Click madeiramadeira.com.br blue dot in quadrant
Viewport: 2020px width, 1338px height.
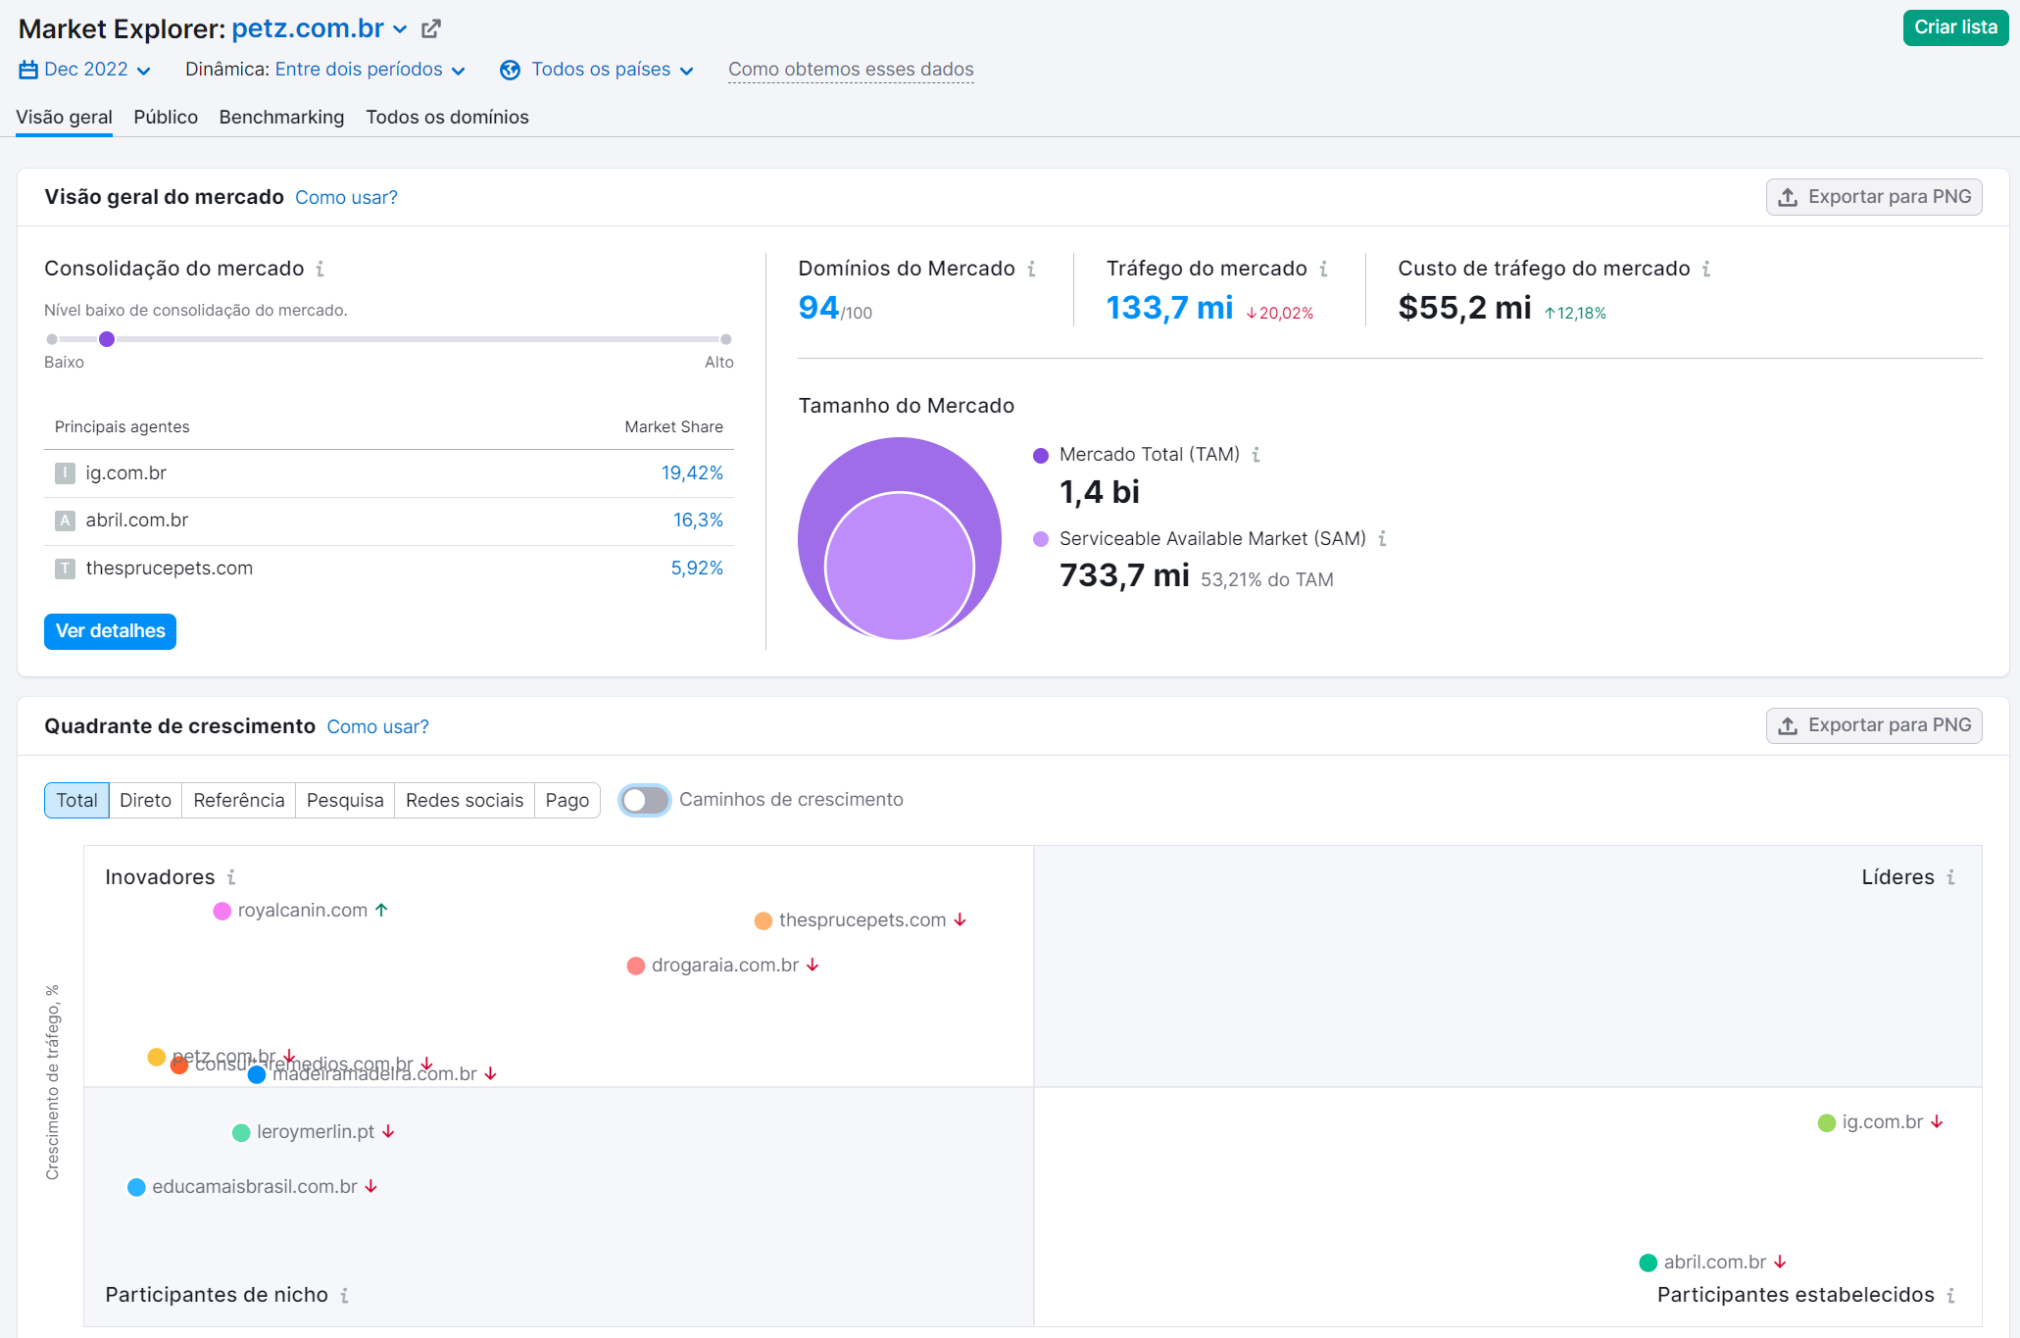tap(257, 1075)
